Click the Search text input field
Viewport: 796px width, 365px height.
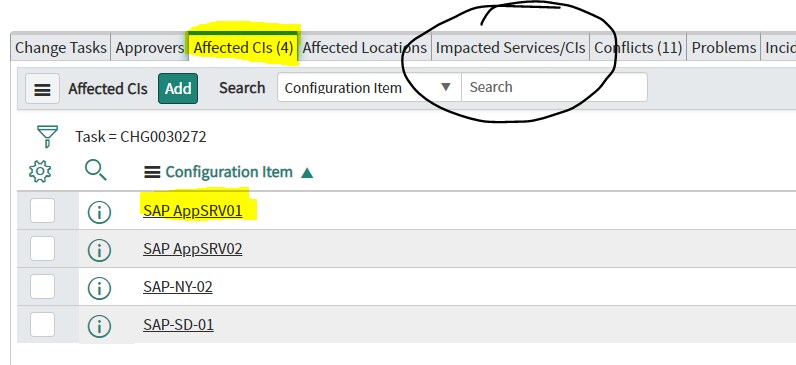(554, 87)
